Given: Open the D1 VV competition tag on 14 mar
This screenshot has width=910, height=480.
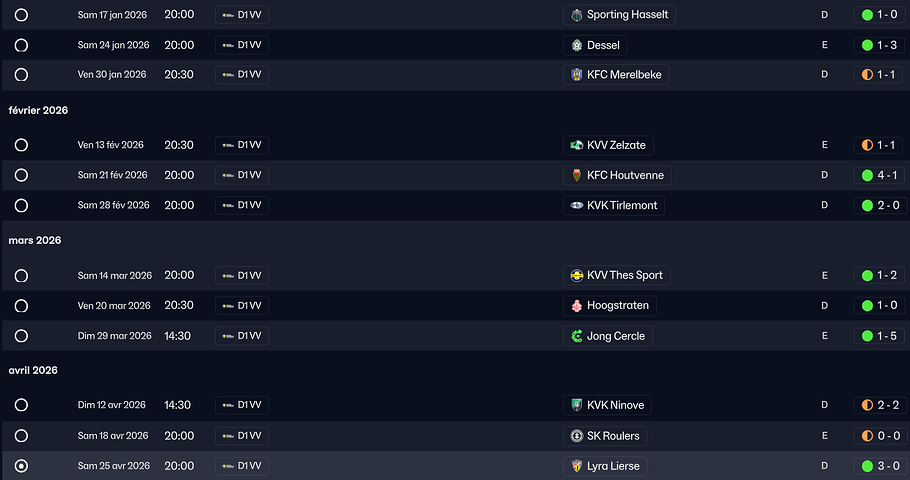Looking at the screenshot, I should pos(242,275).
